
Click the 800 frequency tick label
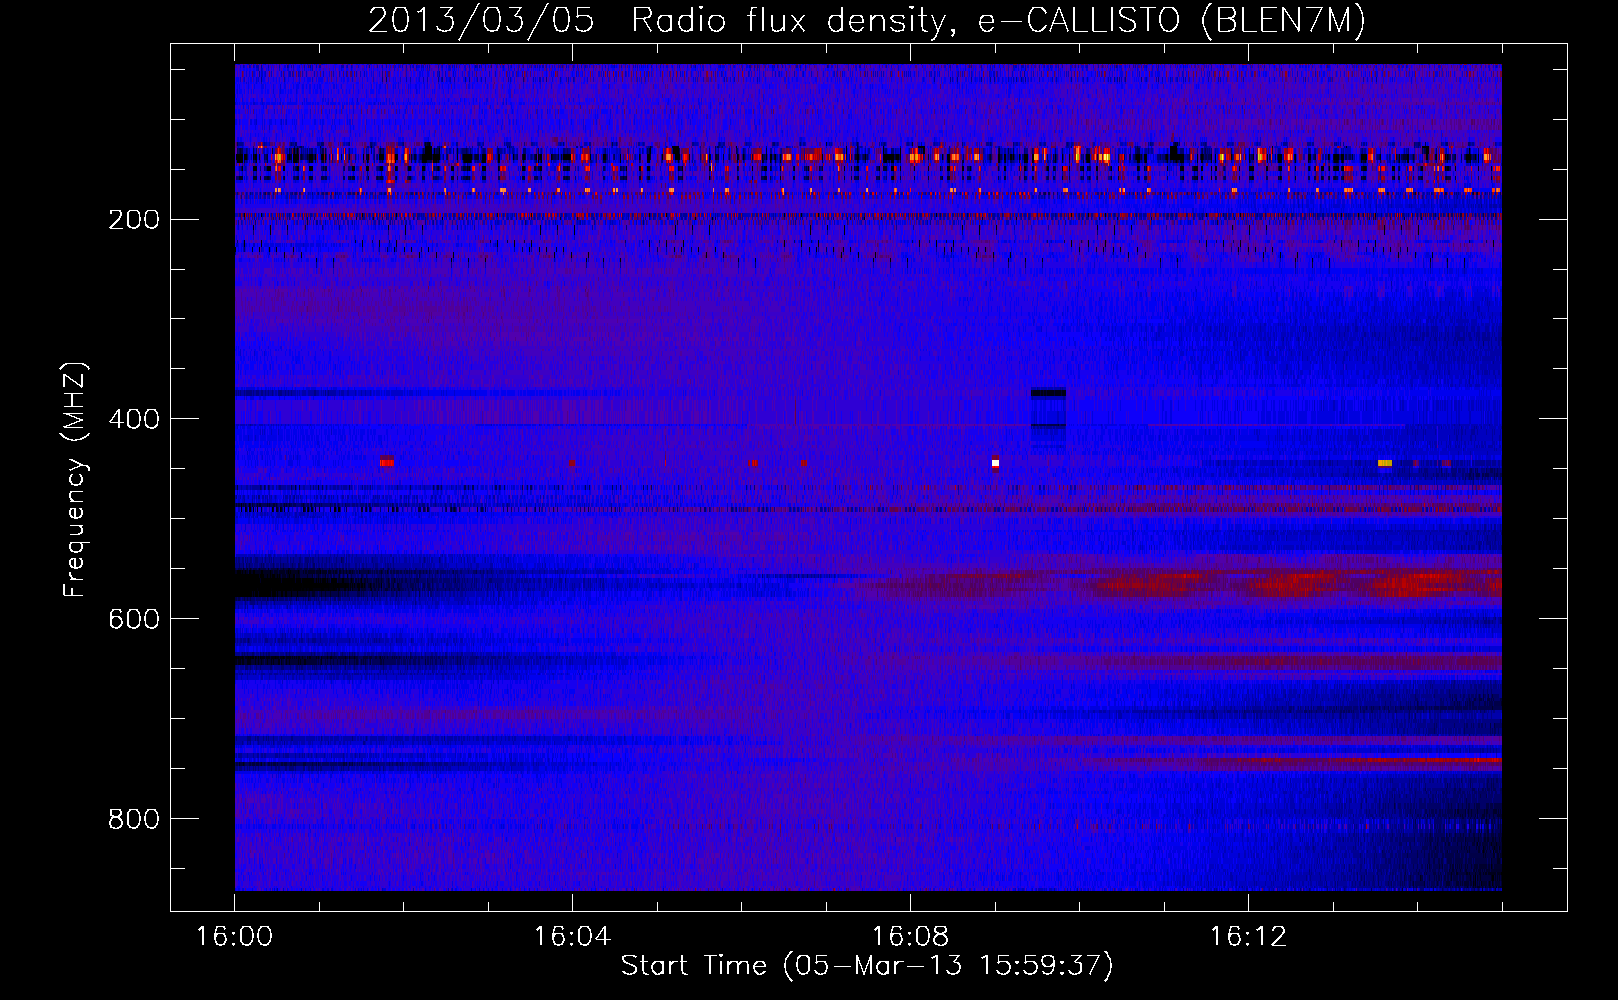[133, 819]
